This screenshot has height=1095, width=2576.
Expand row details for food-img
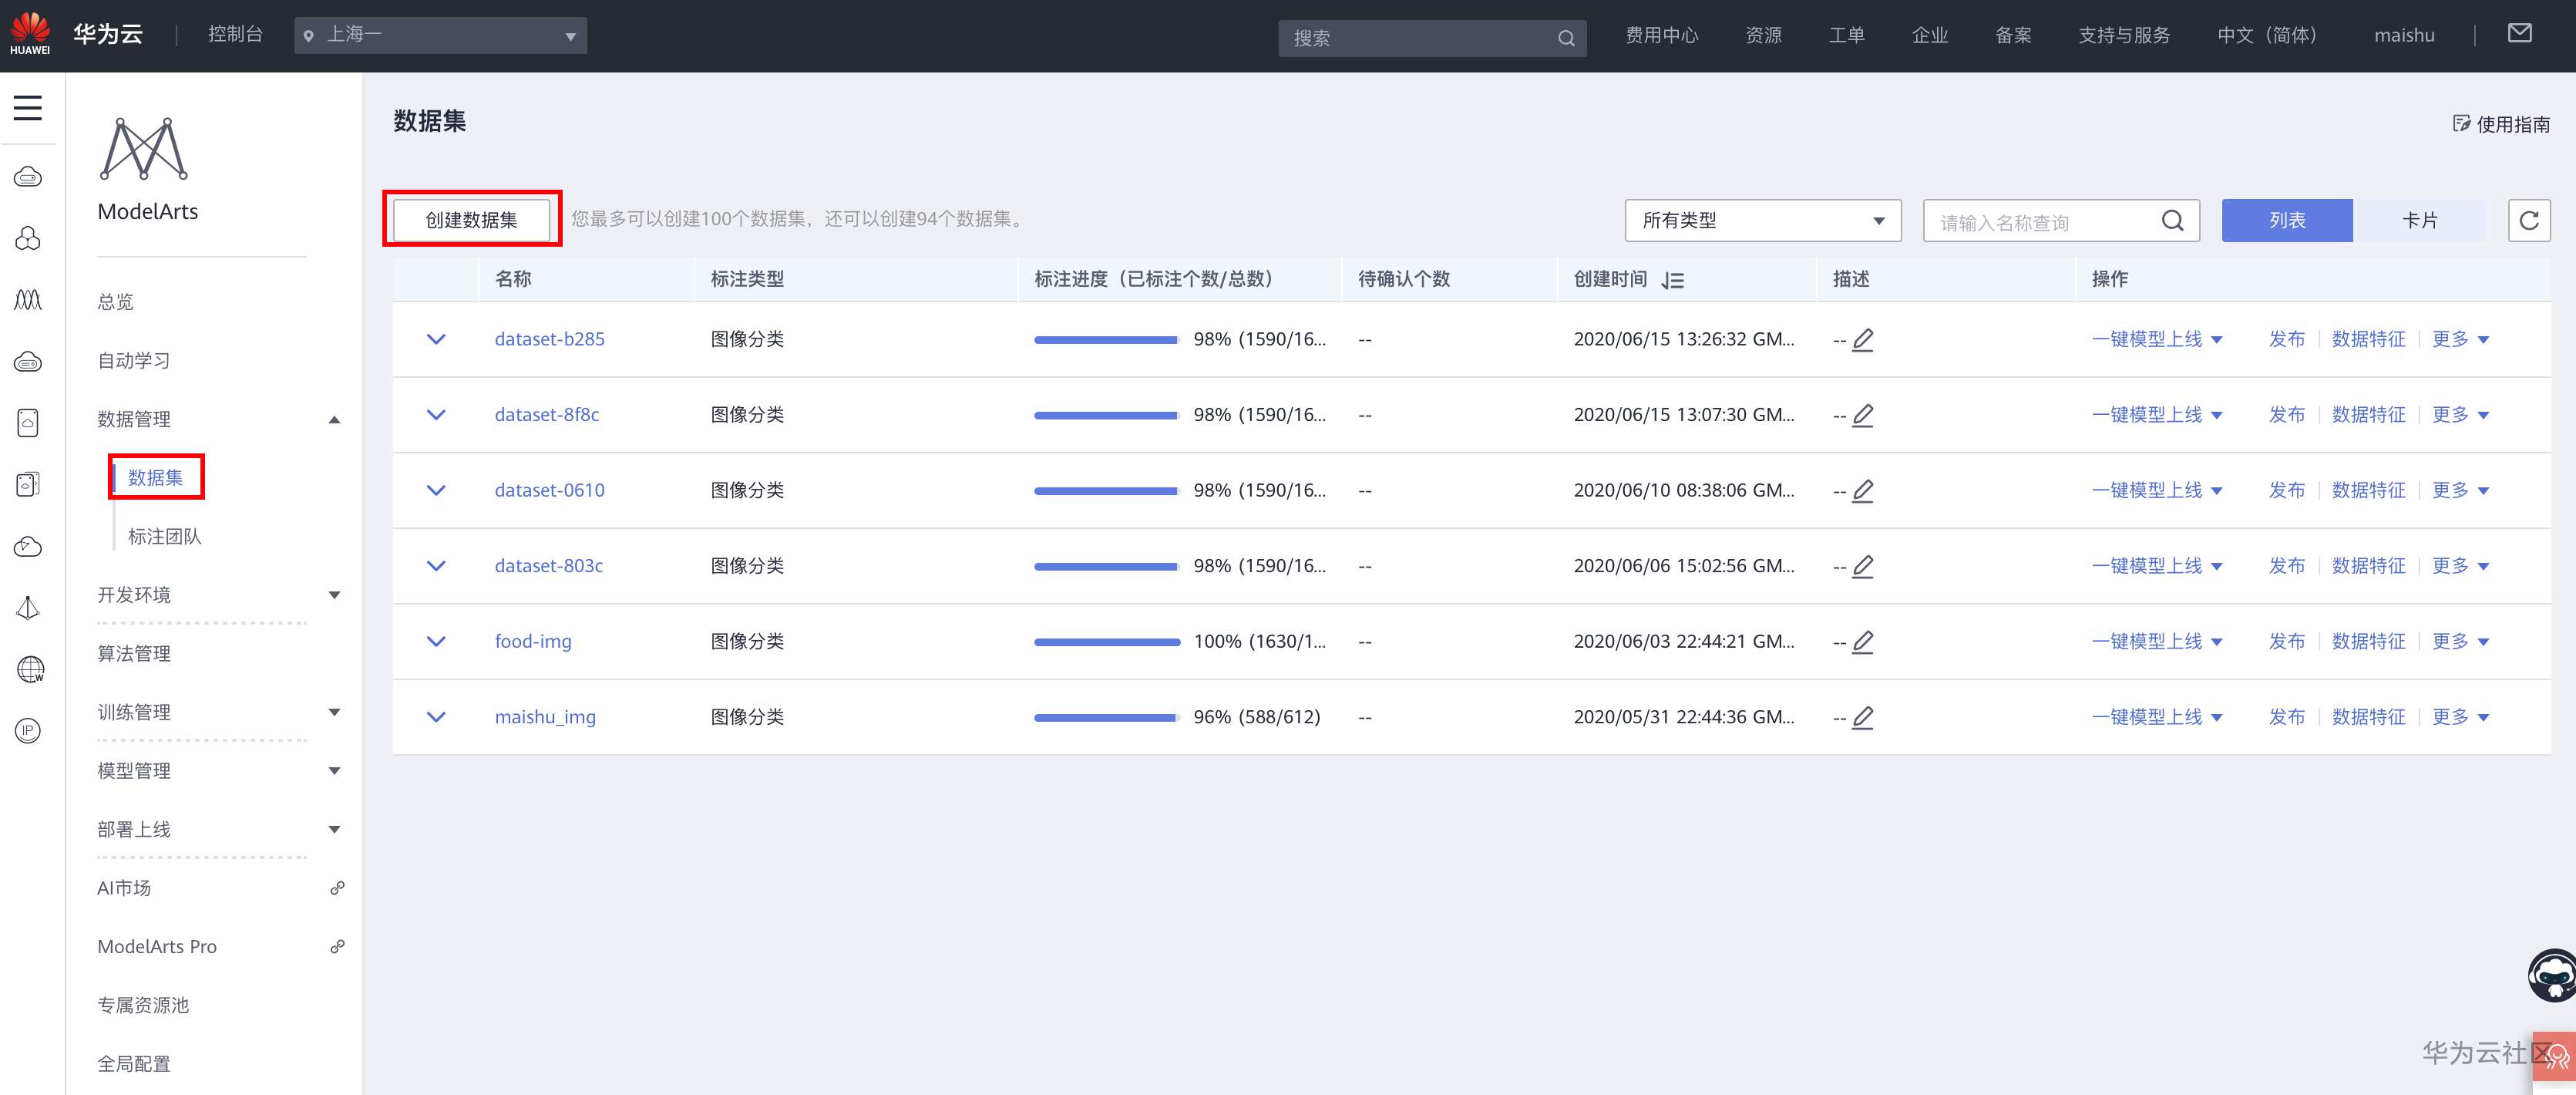coord(436,642)
